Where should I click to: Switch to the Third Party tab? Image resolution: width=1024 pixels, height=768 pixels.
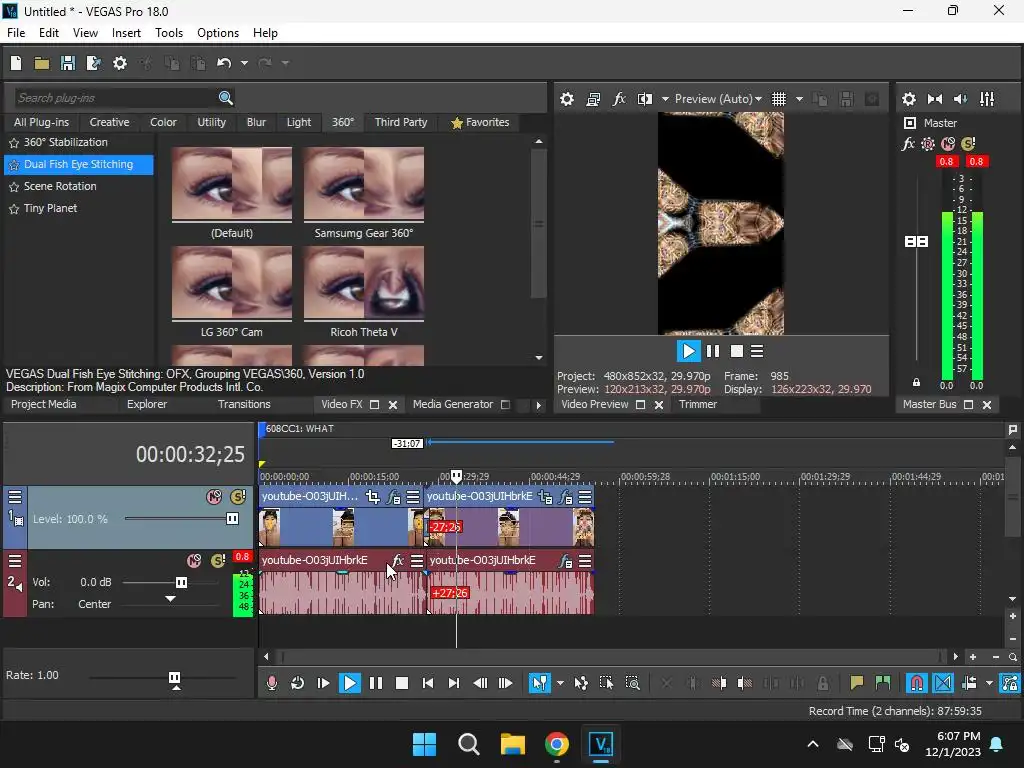tap(401, 122)
